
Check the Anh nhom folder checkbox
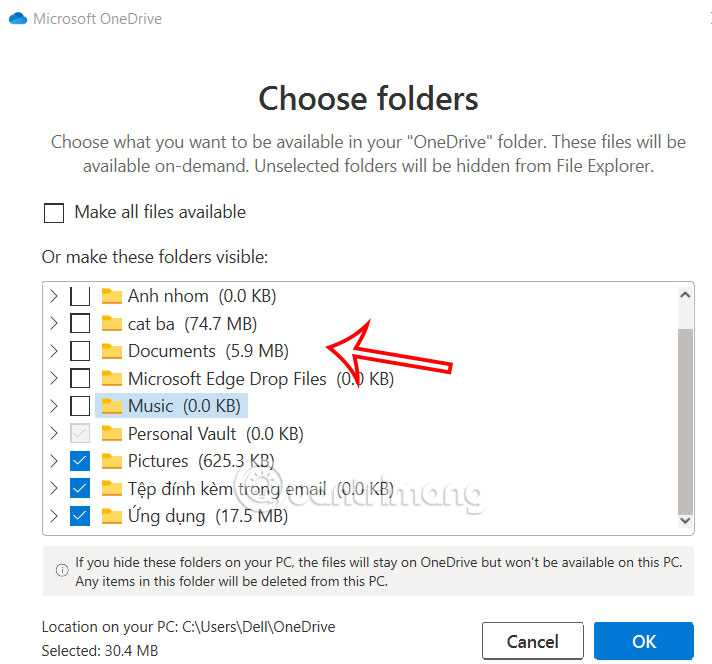[80, 296]
